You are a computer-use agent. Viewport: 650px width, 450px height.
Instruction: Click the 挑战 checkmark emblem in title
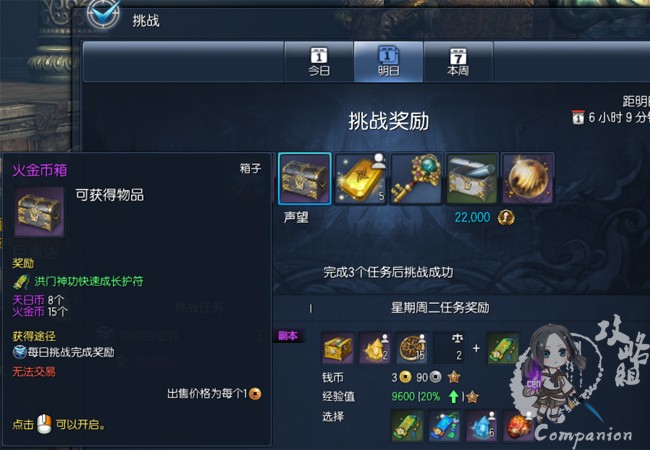104,15
